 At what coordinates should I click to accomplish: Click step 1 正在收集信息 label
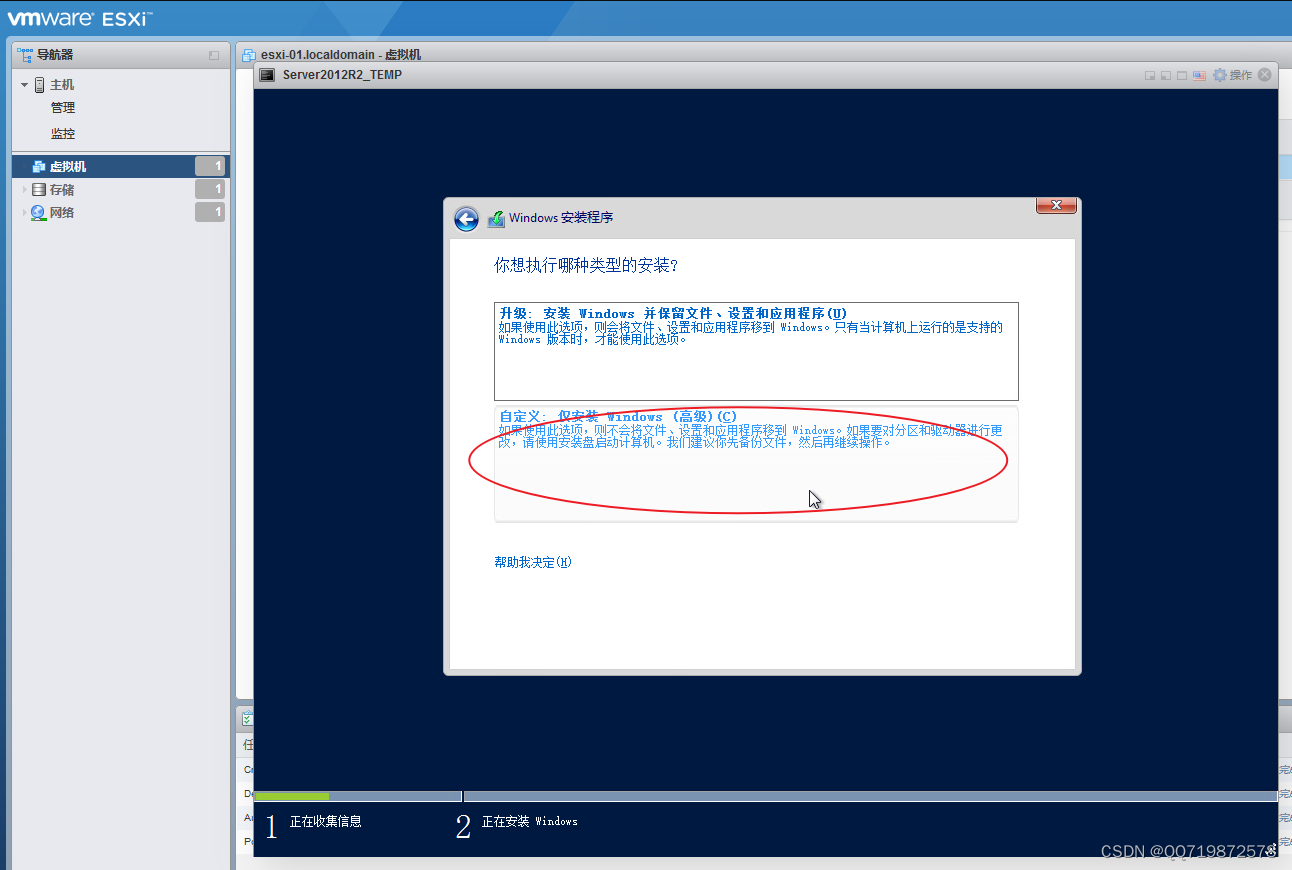[x=326, y=822]
